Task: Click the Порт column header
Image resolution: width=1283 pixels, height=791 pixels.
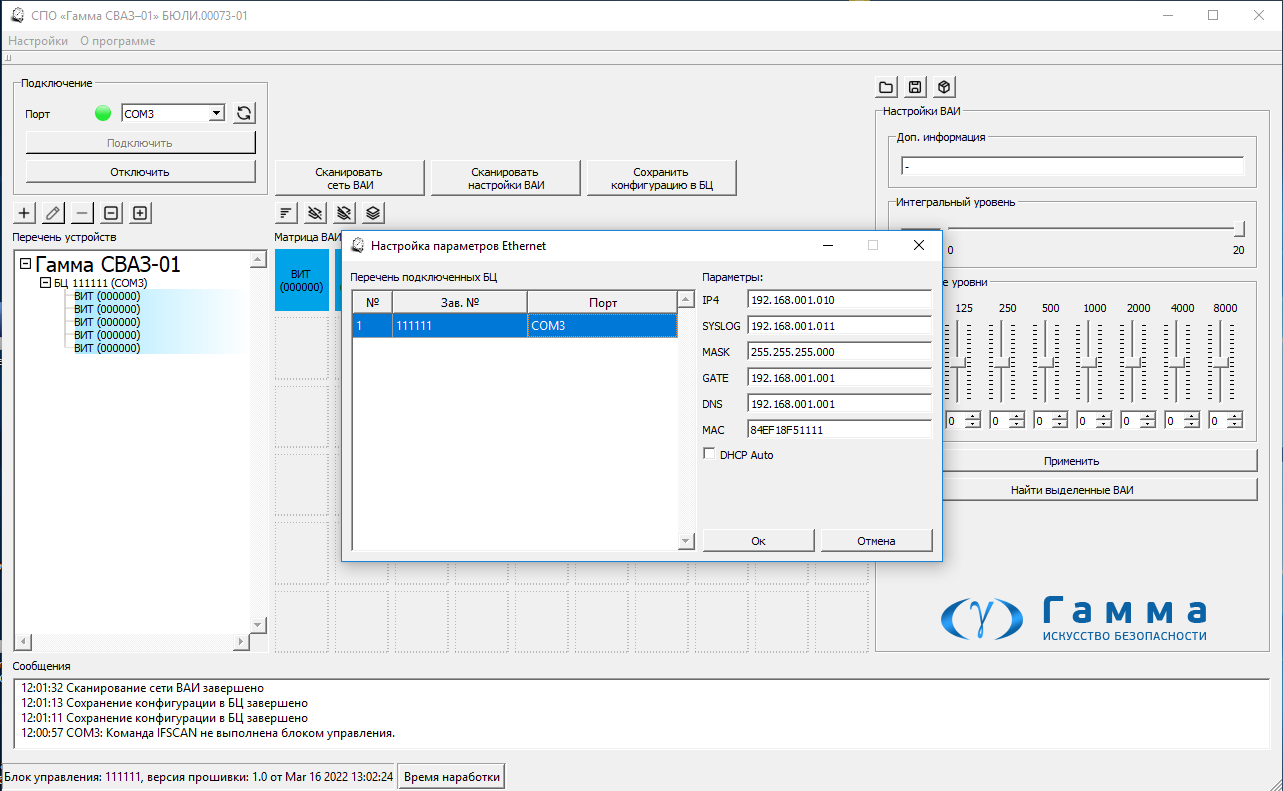Action: coord(602,302)
